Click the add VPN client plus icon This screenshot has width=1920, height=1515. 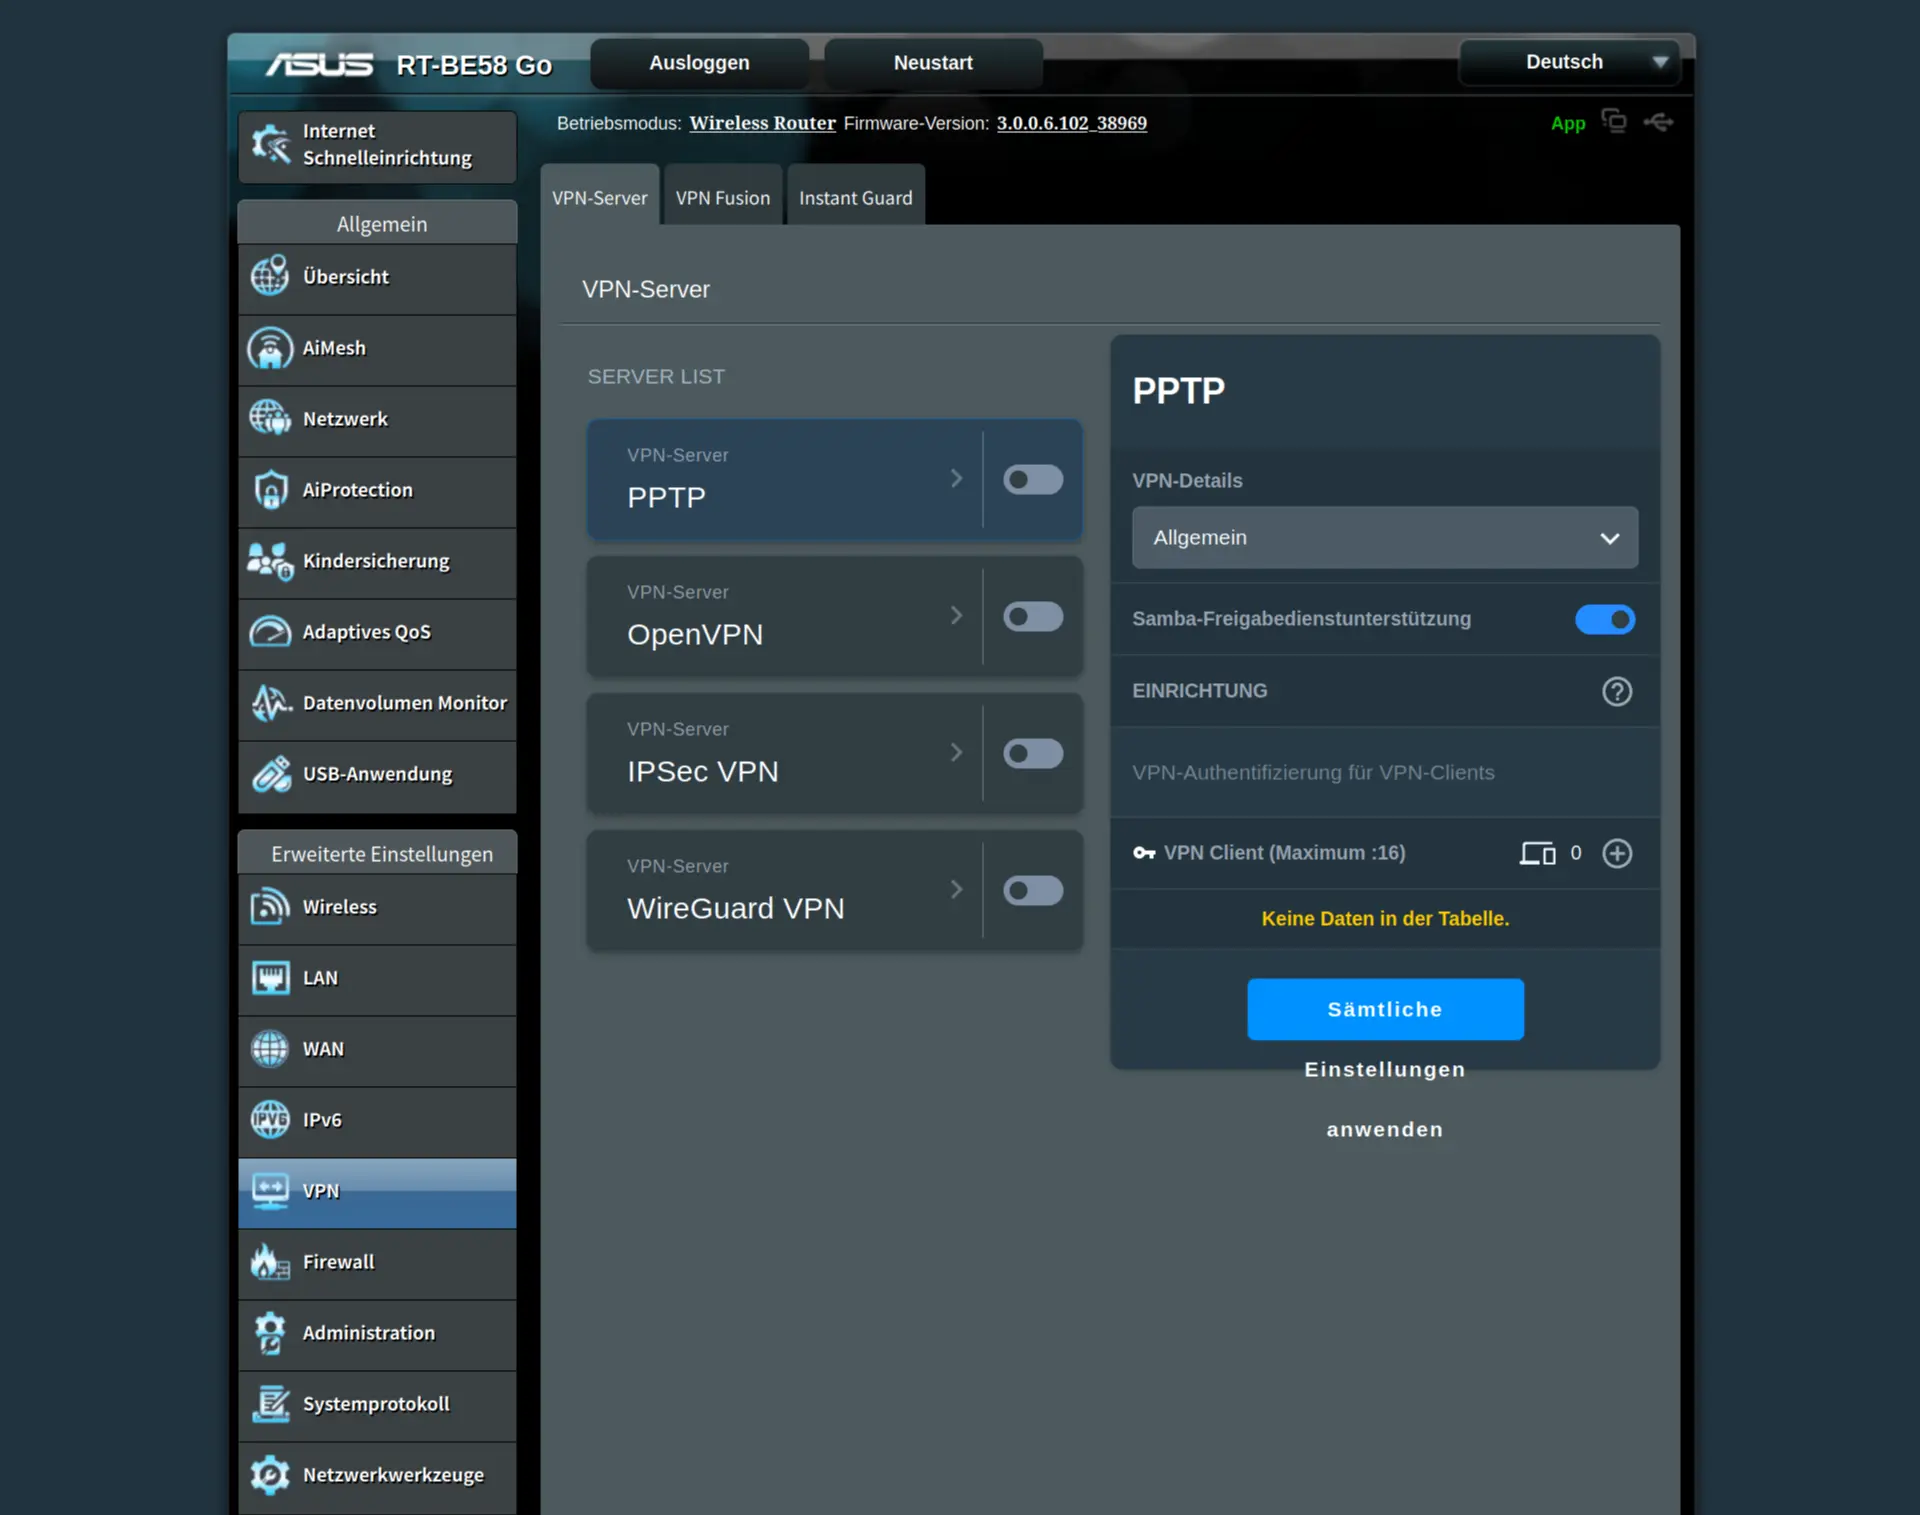[x=1616, y=853]
